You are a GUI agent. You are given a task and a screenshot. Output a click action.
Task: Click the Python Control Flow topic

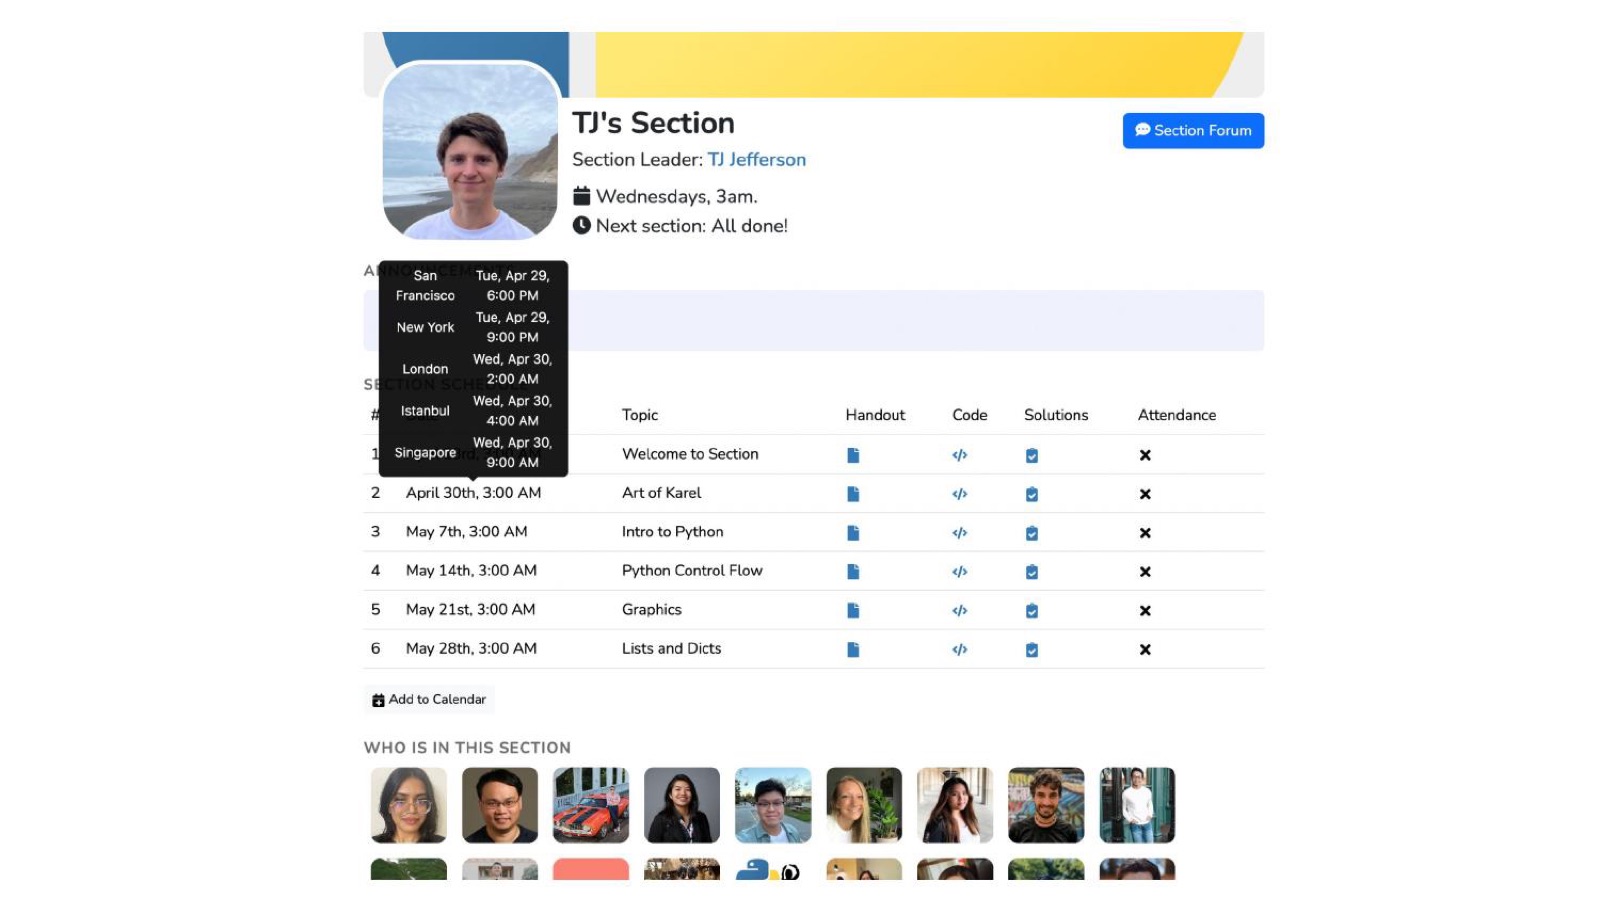pos(692,571)
